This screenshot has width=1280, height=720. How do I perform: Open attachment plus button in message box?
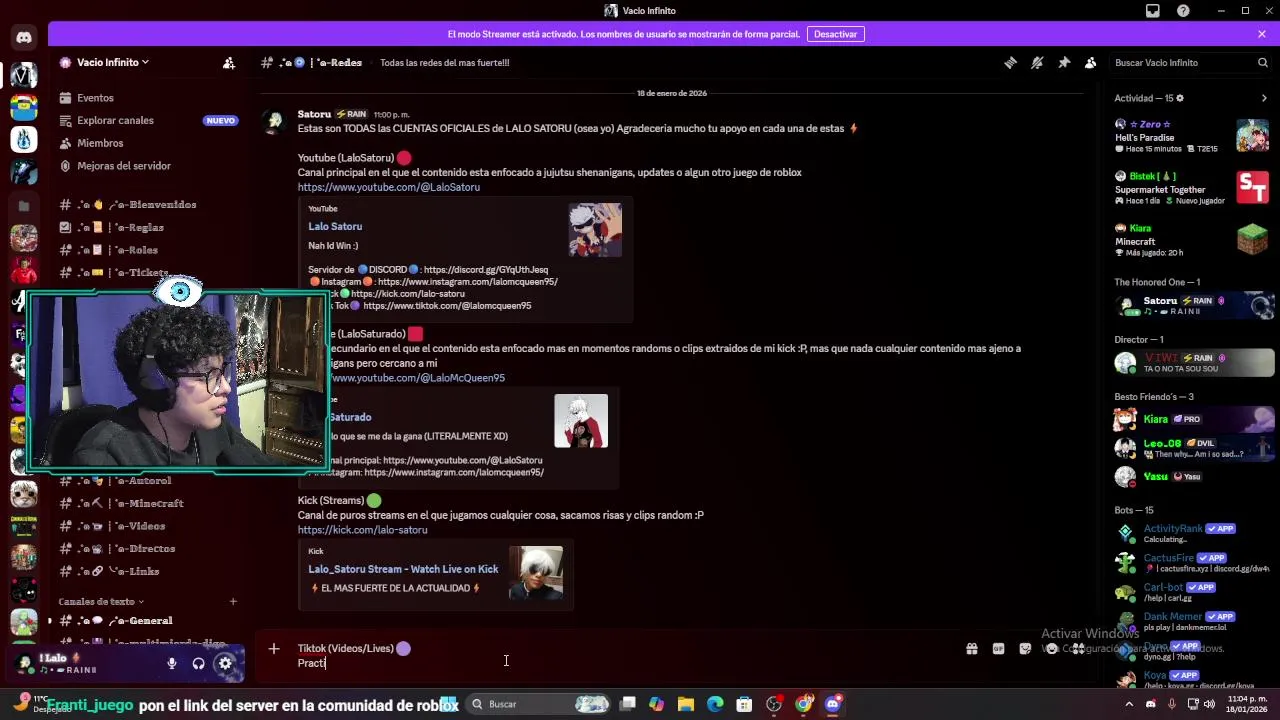tap(273, 649)
